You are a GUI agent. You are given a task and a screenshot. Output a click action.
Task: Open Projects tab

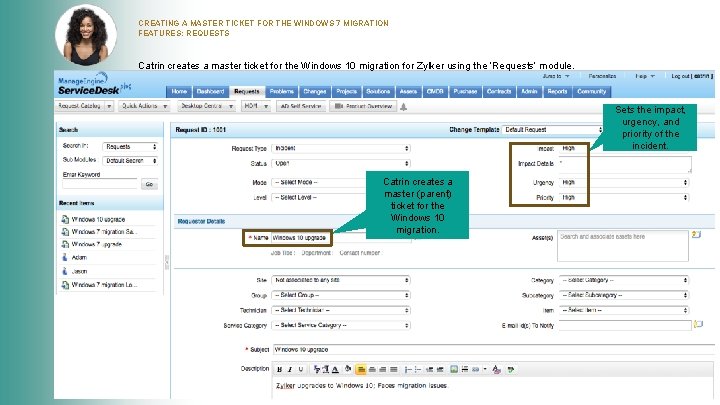(346, 91)
